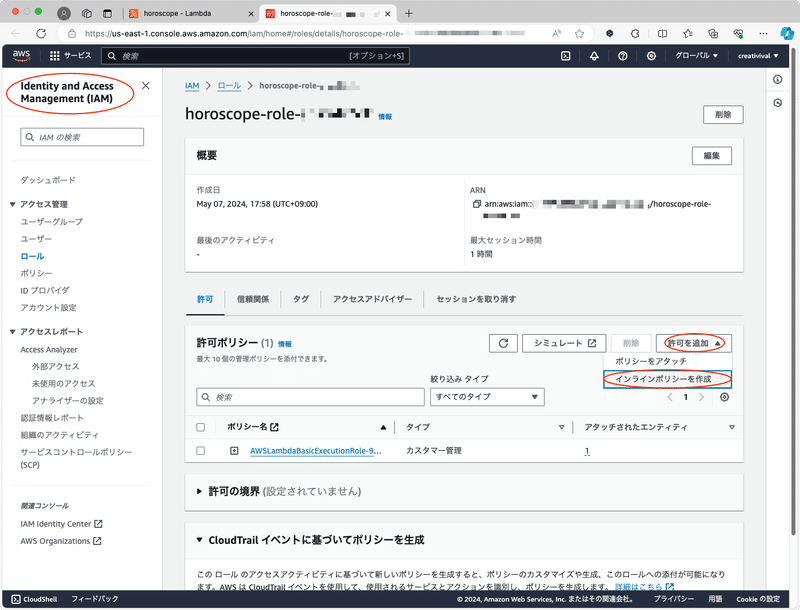Click the AWS top bar 検索 field
Viewport: 800px width, 610px height.
point(255,56)
